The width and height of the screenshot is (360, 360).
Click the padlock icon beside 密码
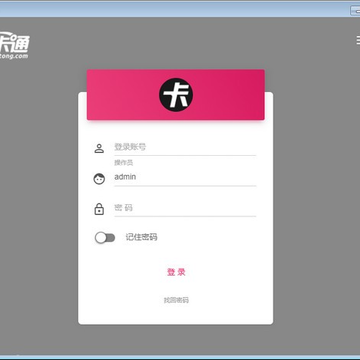[x=99, y=209]
